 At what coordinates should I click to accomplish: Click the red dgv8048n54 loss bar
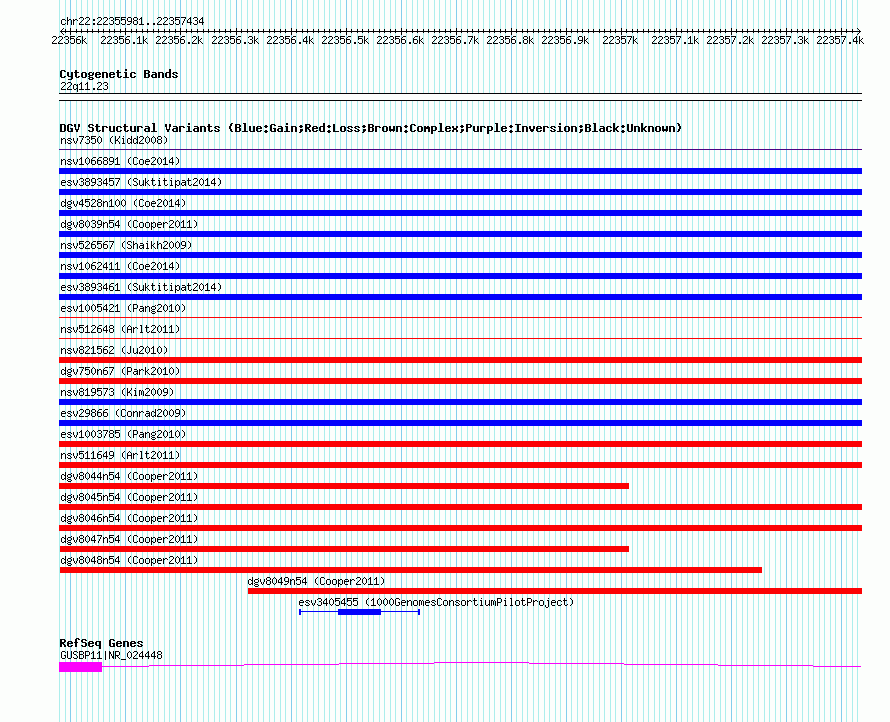(410, 570)
